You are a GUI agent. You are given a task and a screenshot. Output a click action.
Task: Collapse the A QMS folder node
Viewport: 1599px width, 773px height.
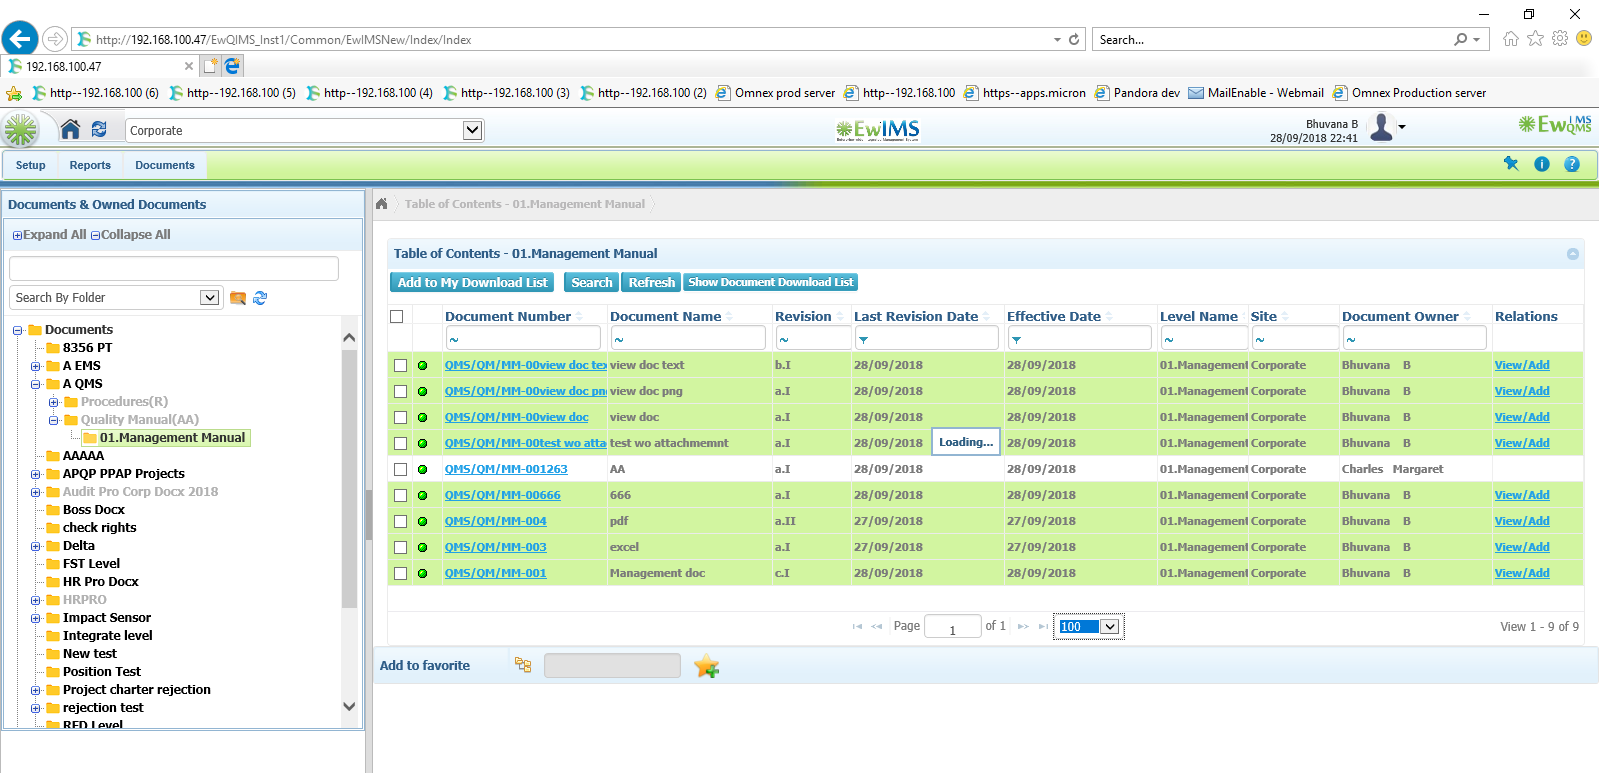click(35, 384)
